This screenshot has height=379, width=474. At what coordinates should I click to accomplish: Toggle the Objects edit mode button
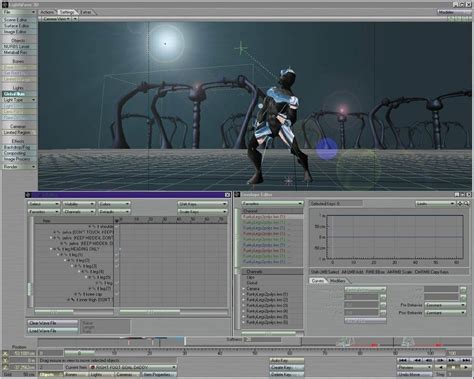tap(50, 374)
